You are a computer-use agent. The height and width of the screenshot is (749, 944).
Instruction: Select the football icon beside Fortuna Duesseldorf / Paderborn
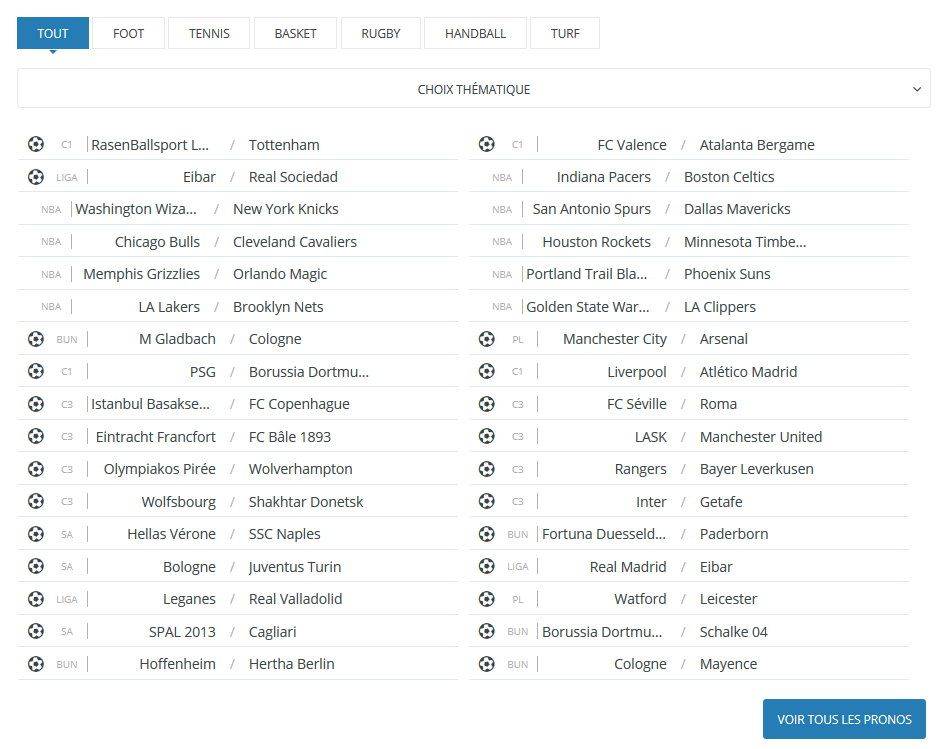(x=486, y=534)
